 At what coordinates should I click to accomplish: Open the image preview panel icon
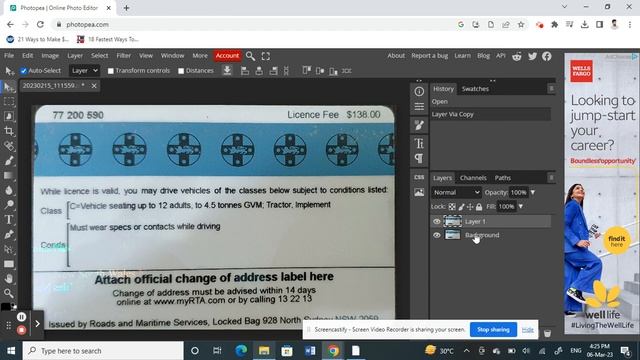[419, 193]
